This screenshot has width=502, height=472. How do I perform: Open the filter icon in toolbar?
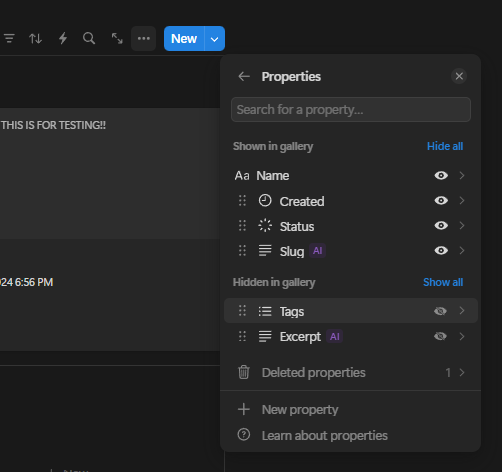(9, 39)
